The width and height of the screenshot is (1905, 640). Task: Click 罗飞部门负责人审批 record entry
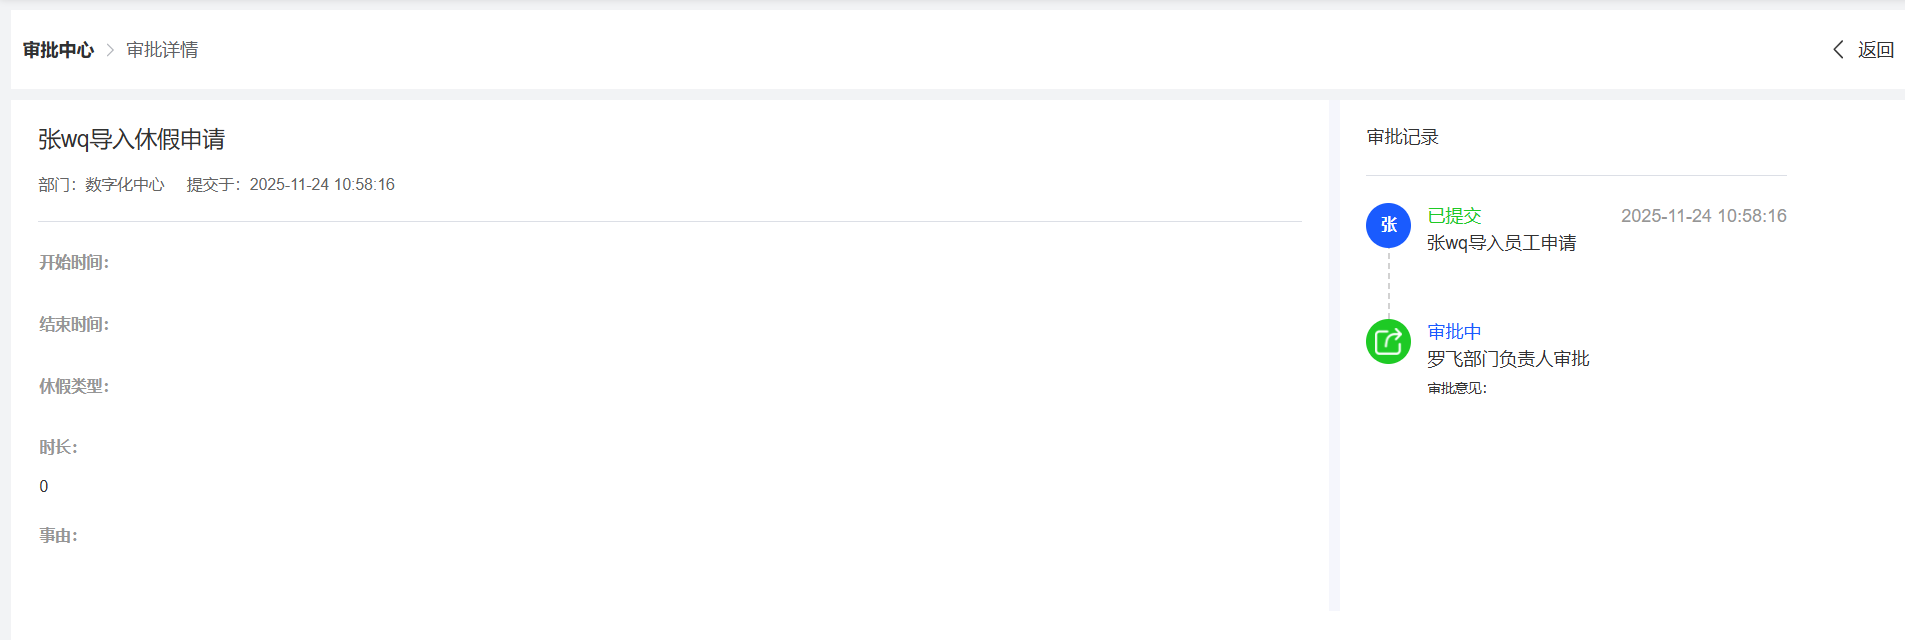click(x=1508, y=359)
